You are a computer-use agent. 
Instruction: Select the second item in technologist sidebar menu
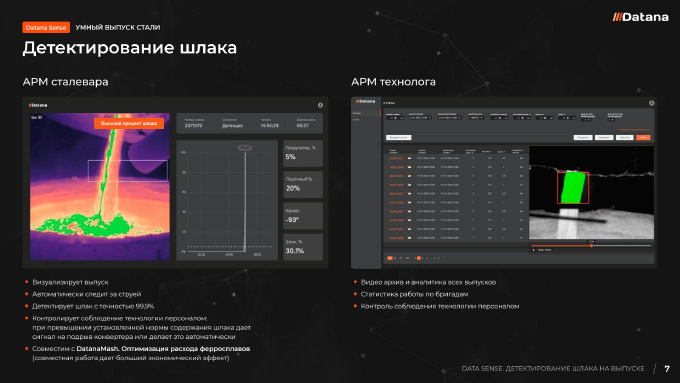(x=356, y=119)
